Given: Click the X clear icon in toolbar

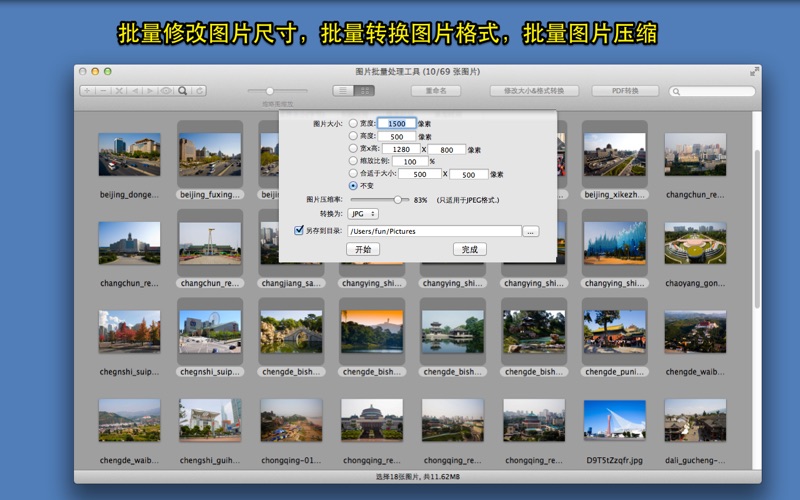Looking at the screenshot, I should coord(119,91).
